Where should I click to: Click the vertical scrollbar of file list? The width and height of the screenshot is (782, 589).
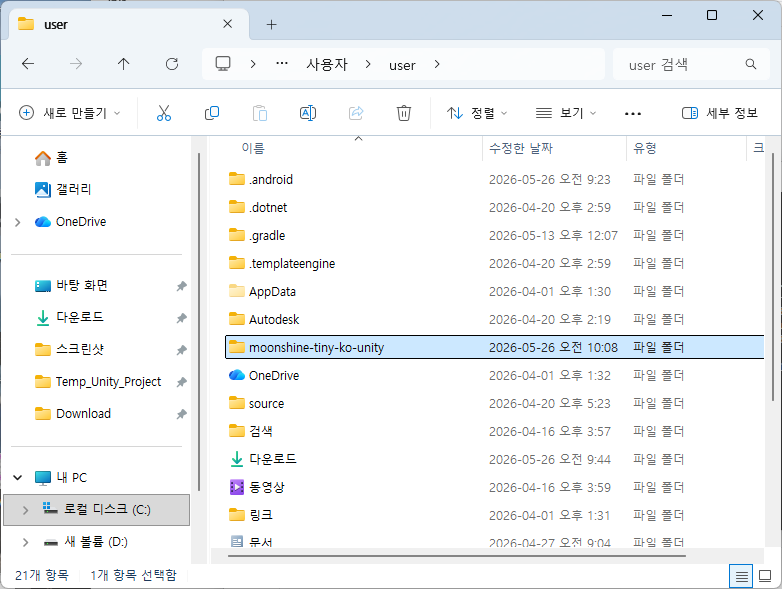click(x=773, y=277)
